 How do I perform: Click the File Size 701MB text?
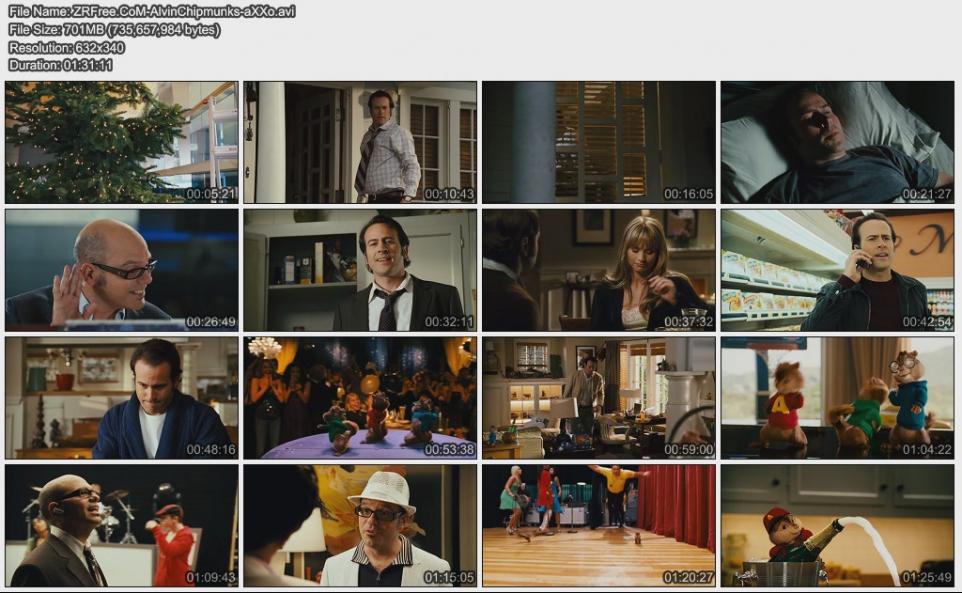click(114, 29)
